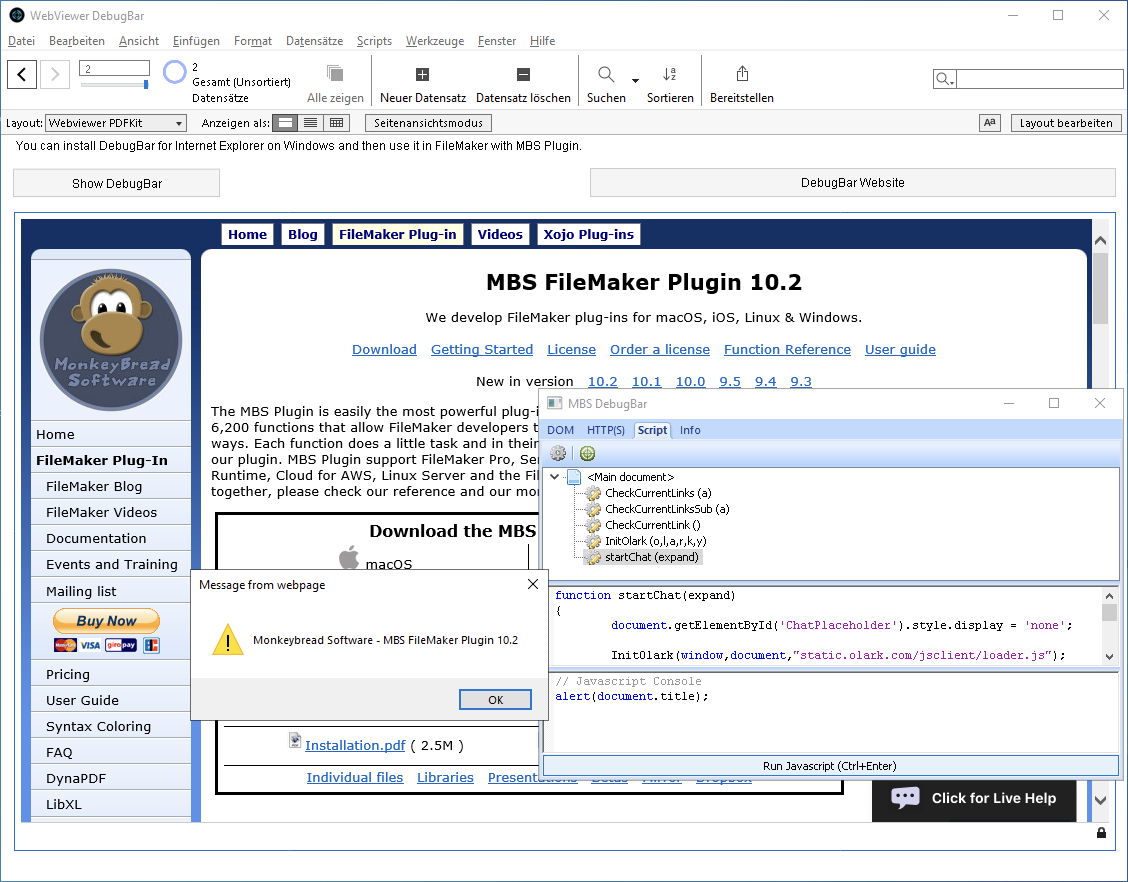Click Seitenansichtsmodus button
Viewport: 1128px width, 882px height.
428,123
